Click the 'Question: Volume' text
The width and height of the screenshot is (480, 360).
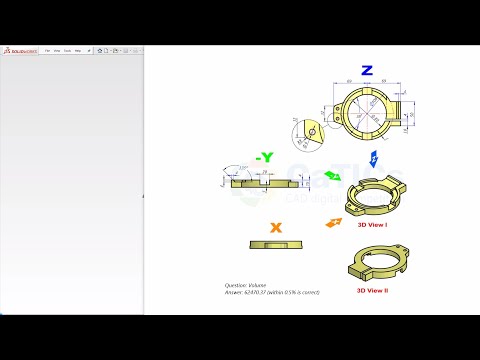click(245, 285)
